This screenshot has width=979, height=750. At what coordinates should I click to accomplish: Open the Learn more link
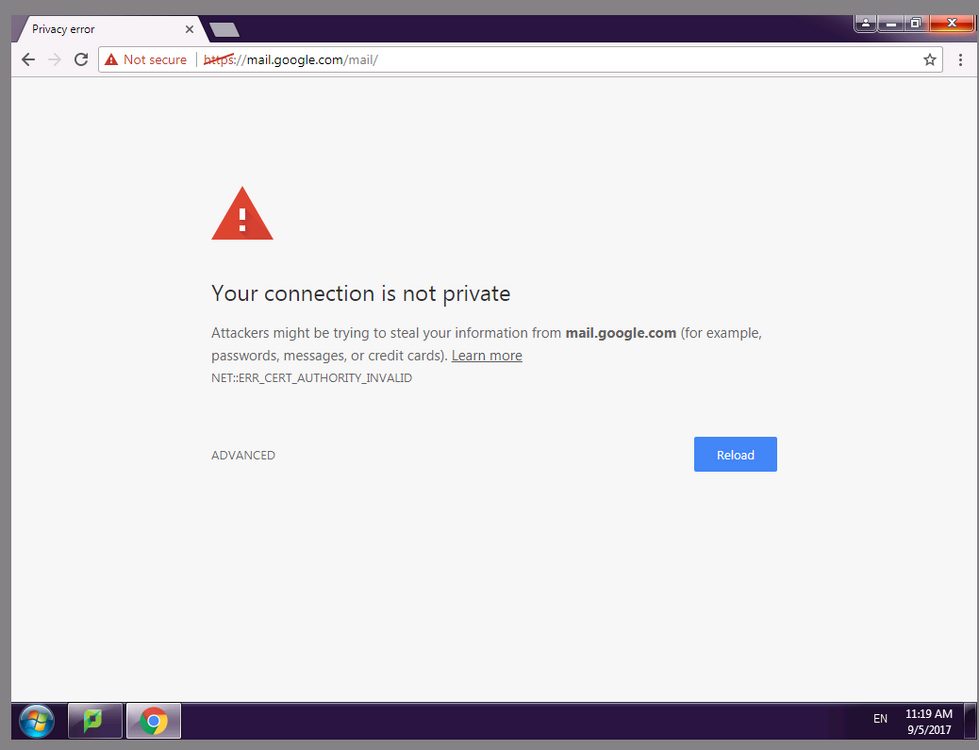point(486,355)
